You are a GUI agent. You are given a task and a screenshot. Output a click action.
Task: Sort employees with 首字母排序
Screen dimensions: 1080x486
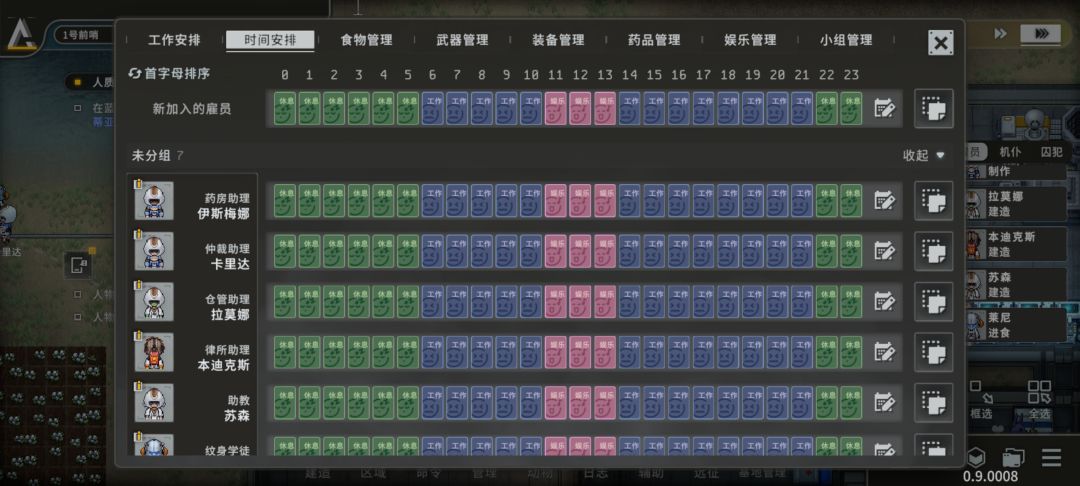(x=169, y=74)
